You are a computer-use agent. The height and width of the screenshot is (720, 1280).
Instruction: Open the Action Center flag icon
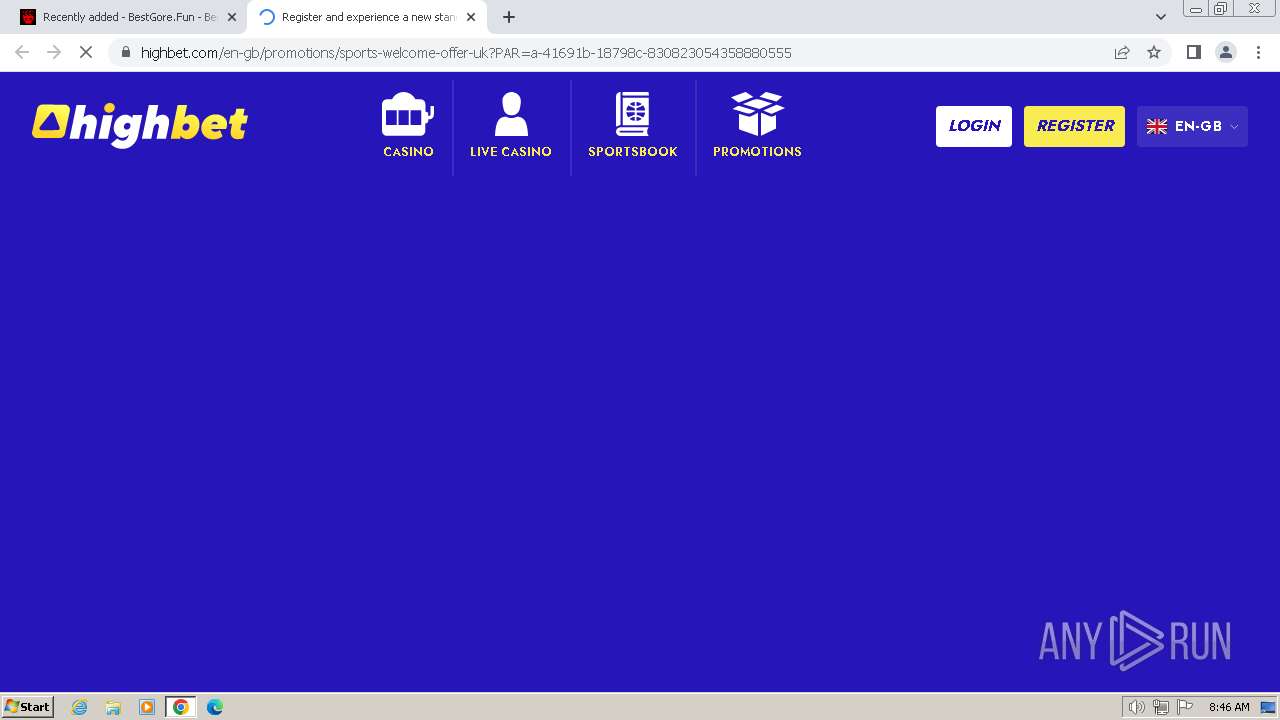pyautogui.click(x=1185, y=707)
